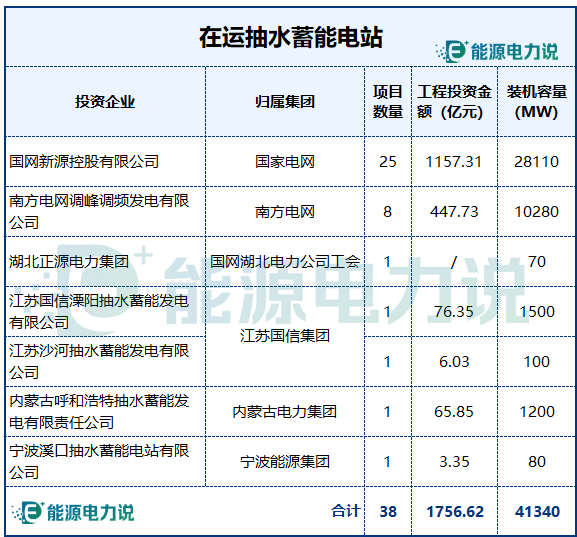Click the 国网湖北电力公司工会 cell

point(285,262)
